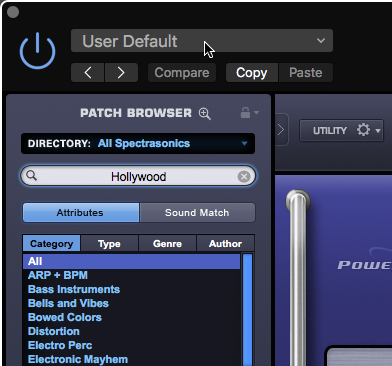Go to the previous preset arrow

tap(88, 72)
